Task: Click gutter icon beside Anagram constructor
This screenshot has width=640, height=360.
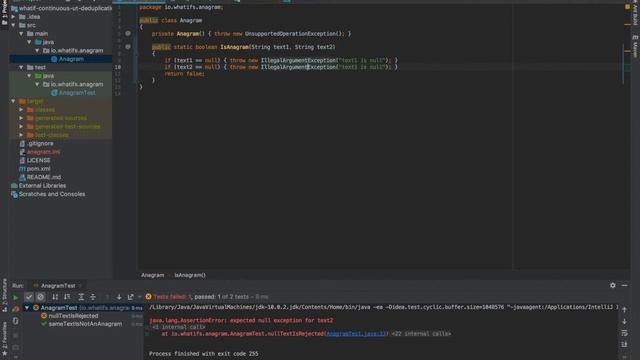Action: click(128, 33)
